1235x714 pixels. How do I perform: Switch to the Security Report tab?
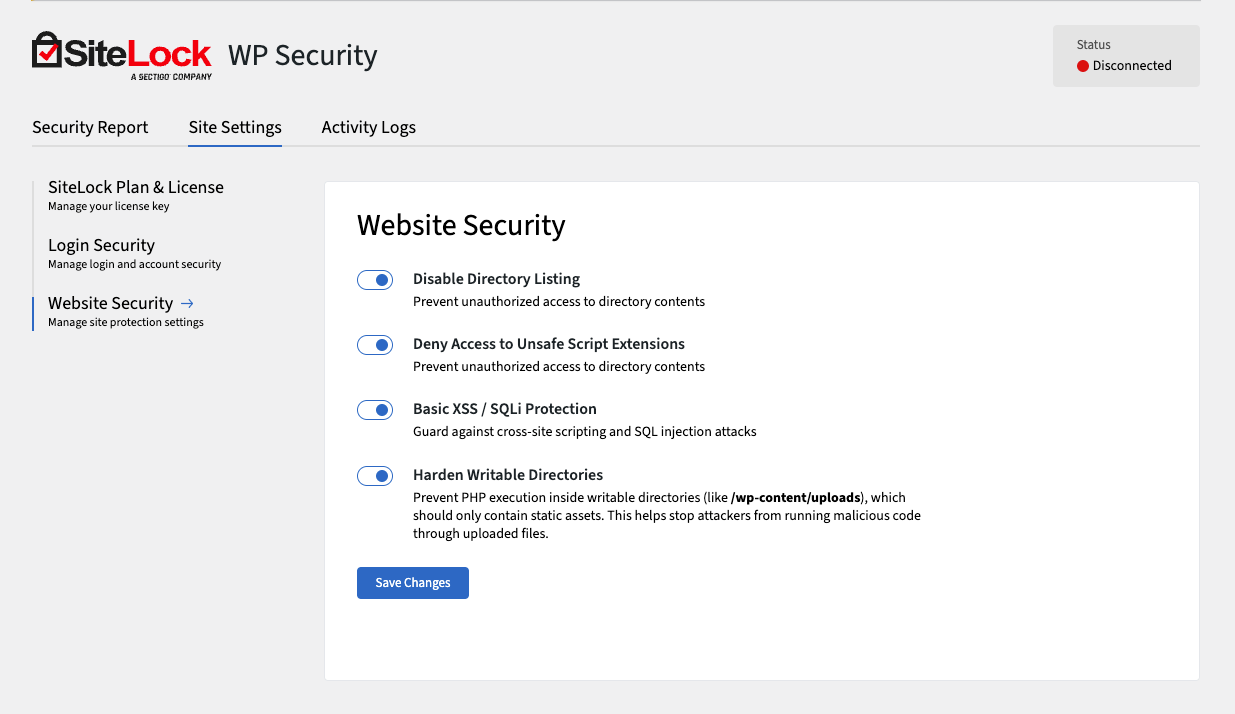[90, 127]
